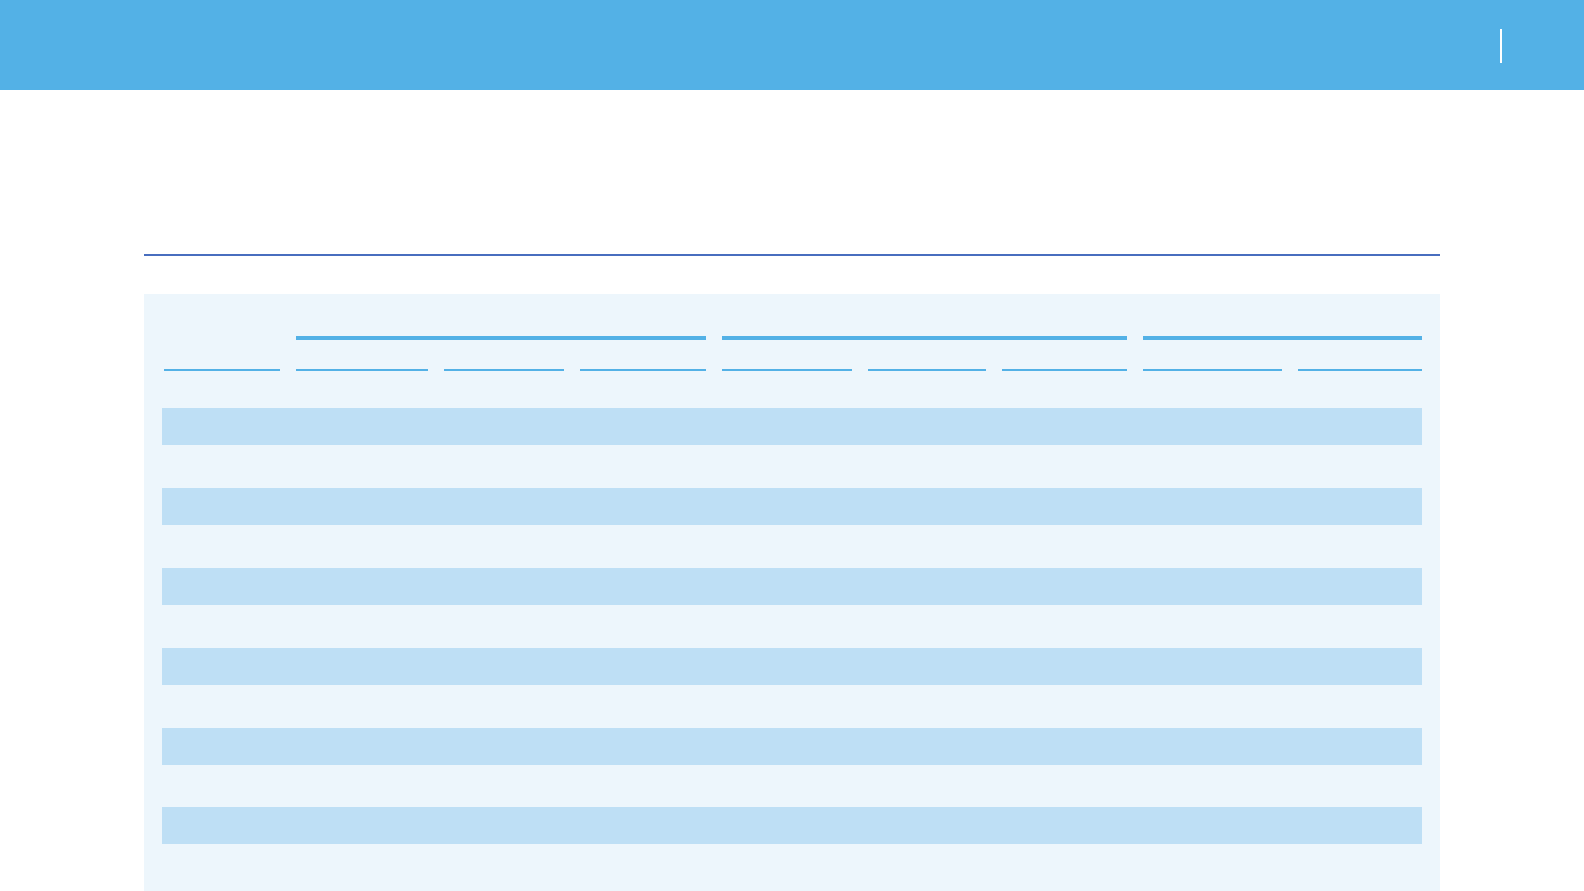Select the fifth dark-blue striped table row
The height and width of the screenshot is (891, 1584).
791,746
